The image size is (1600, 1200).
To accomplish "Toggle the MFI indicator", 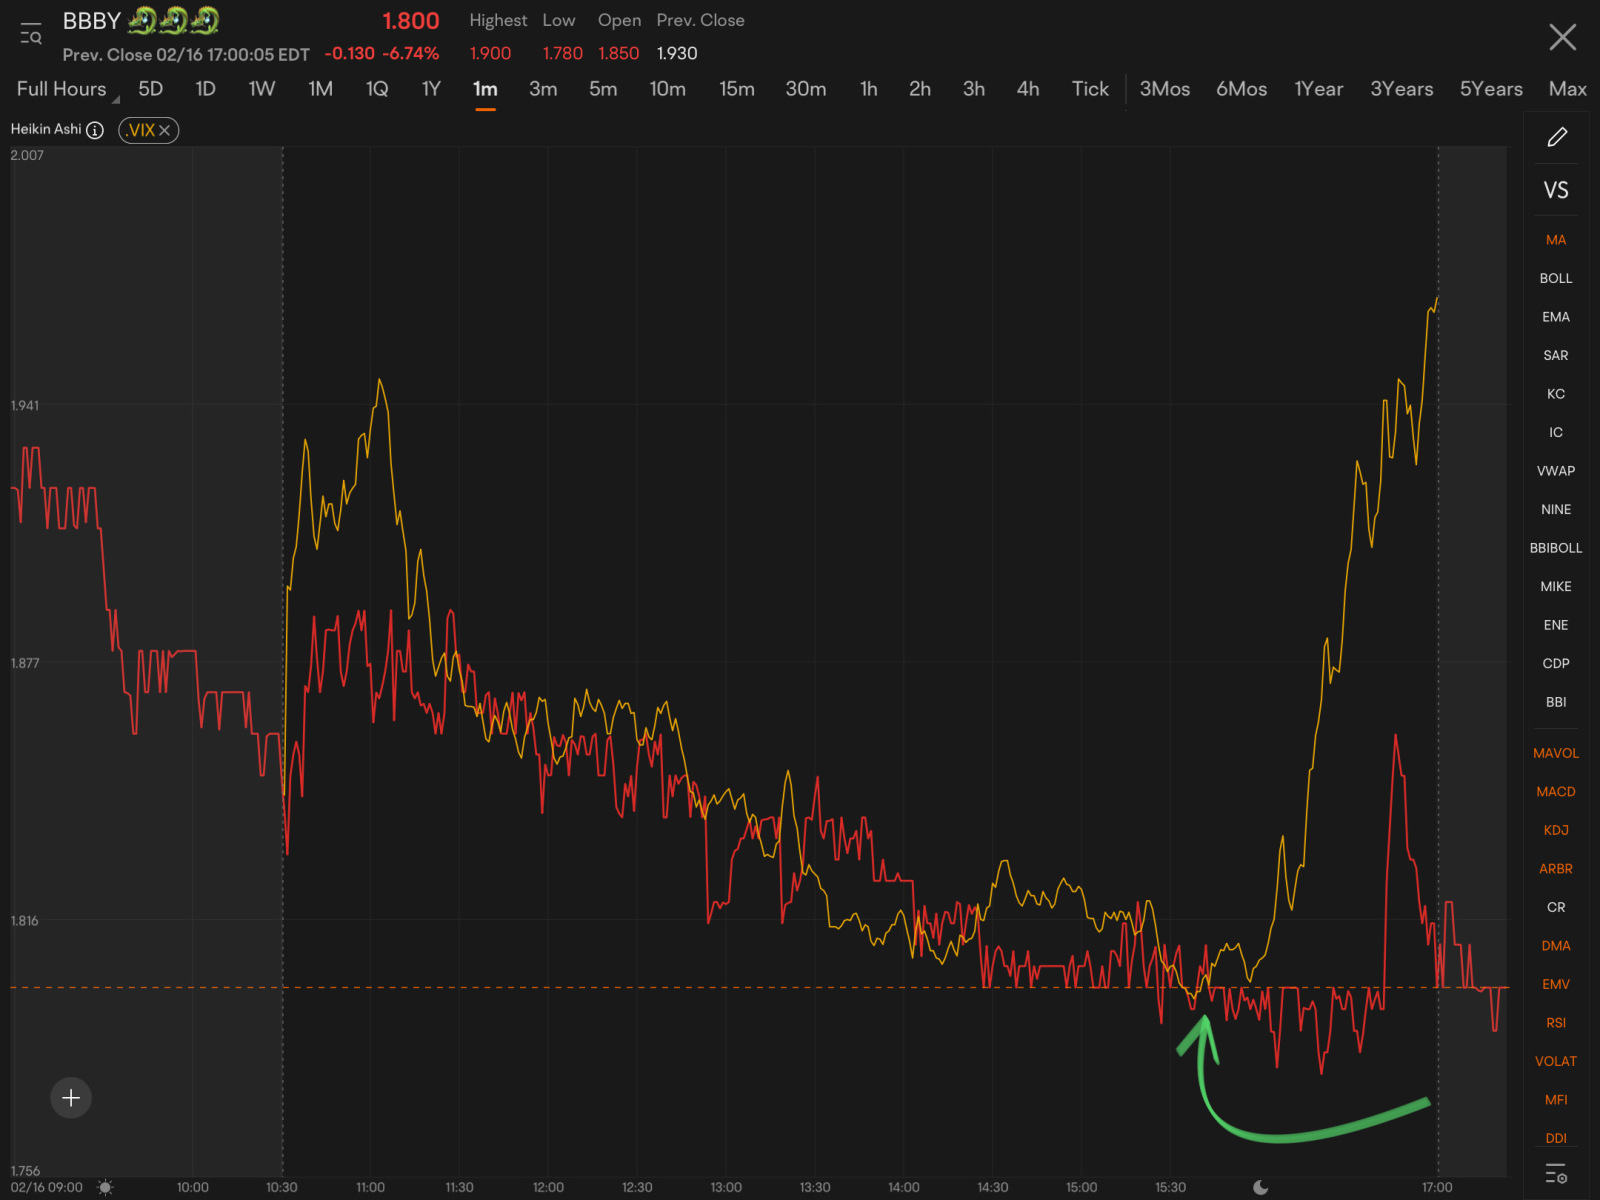I will (1556, 1099).
